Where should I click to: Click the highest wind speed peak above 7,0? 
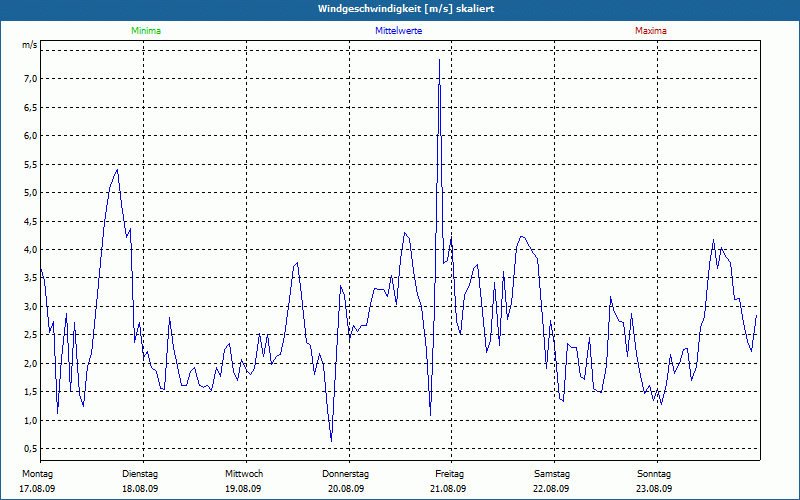pos(439,60)
